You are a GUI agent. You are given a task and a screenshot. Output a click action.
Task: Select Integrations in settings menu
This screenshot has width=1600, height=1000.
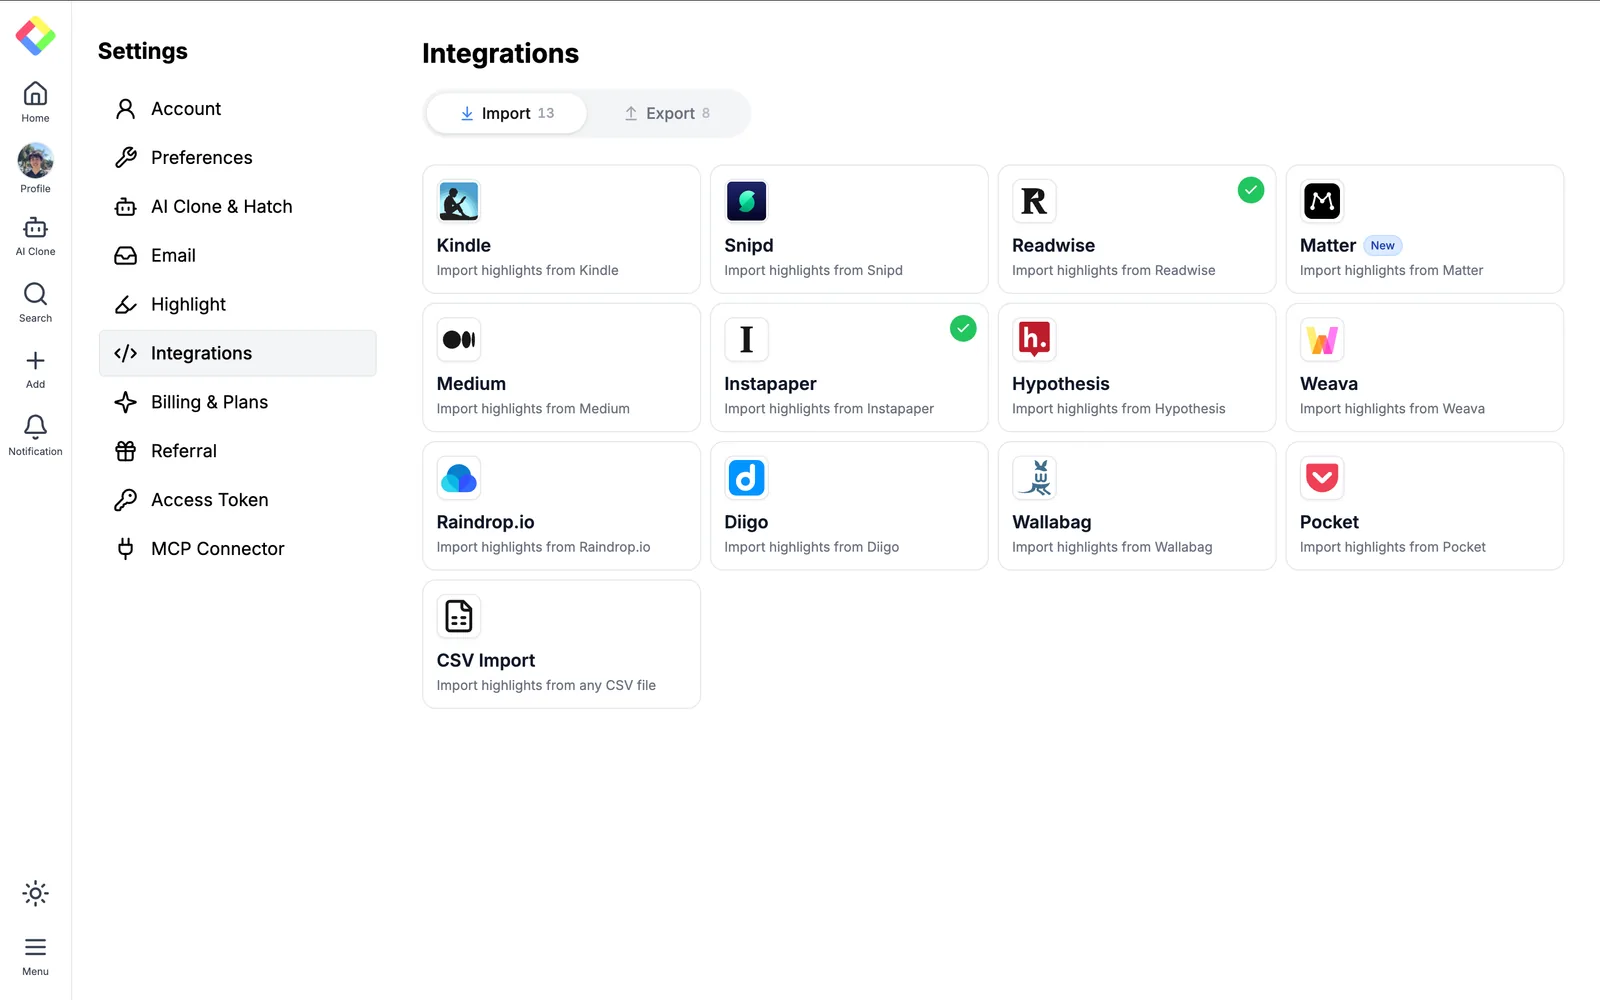238,353
